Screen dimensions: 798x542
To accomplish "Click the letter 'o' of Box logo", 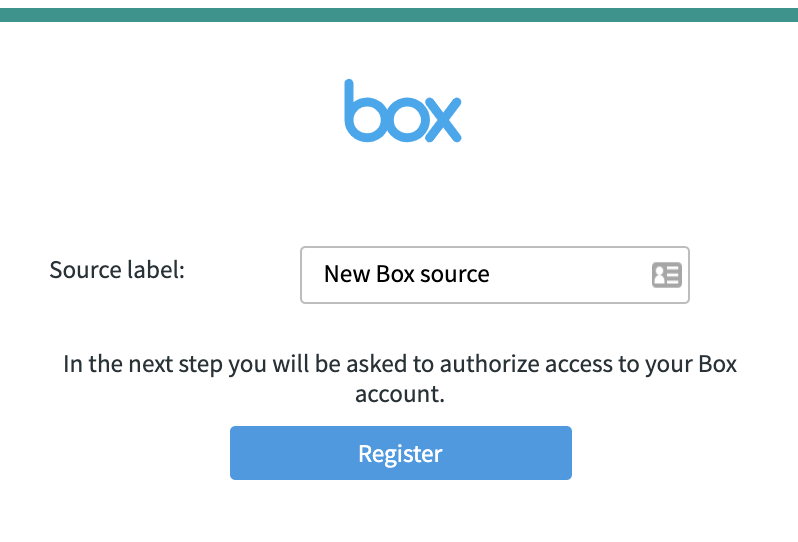I will click(x=405, y=119).
